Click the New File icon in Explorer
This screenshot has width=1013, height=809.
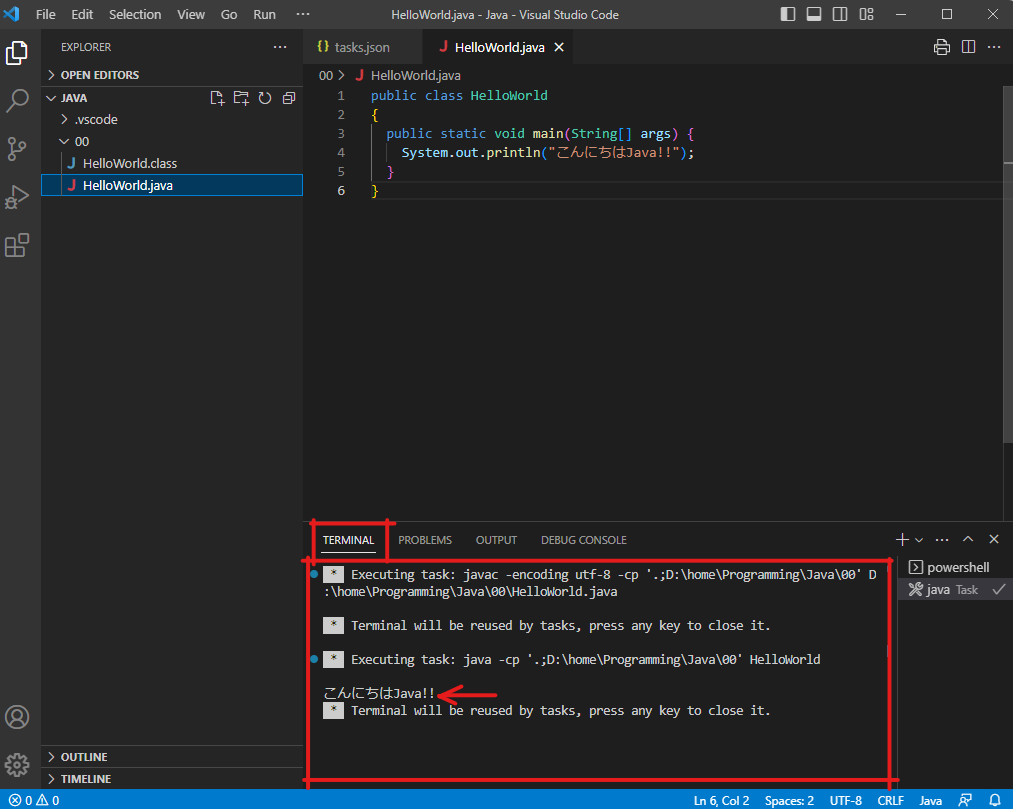point(217,98)
